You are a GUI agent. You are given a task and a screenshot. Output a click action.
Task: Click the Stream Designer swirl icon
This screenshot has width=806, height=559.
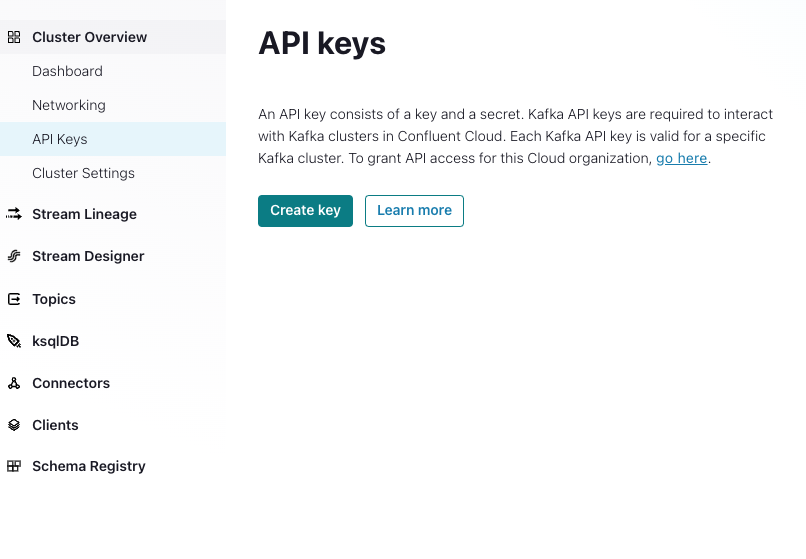(14, 256)
